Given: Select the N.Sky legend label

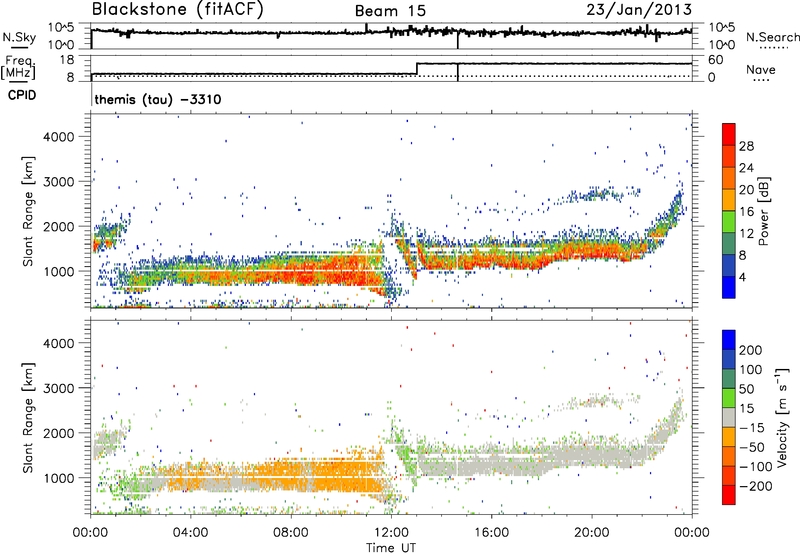Looking at the screenshot, I should coord(19,37).
